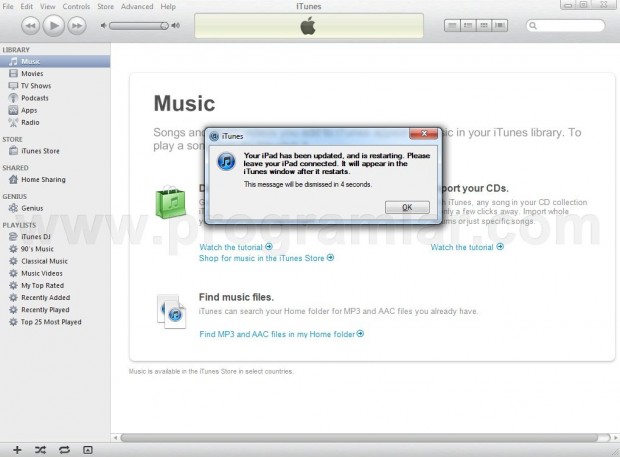Viewport: 620px width, 457px height.
Task: Select the Genius item
Action: point(32,208)
